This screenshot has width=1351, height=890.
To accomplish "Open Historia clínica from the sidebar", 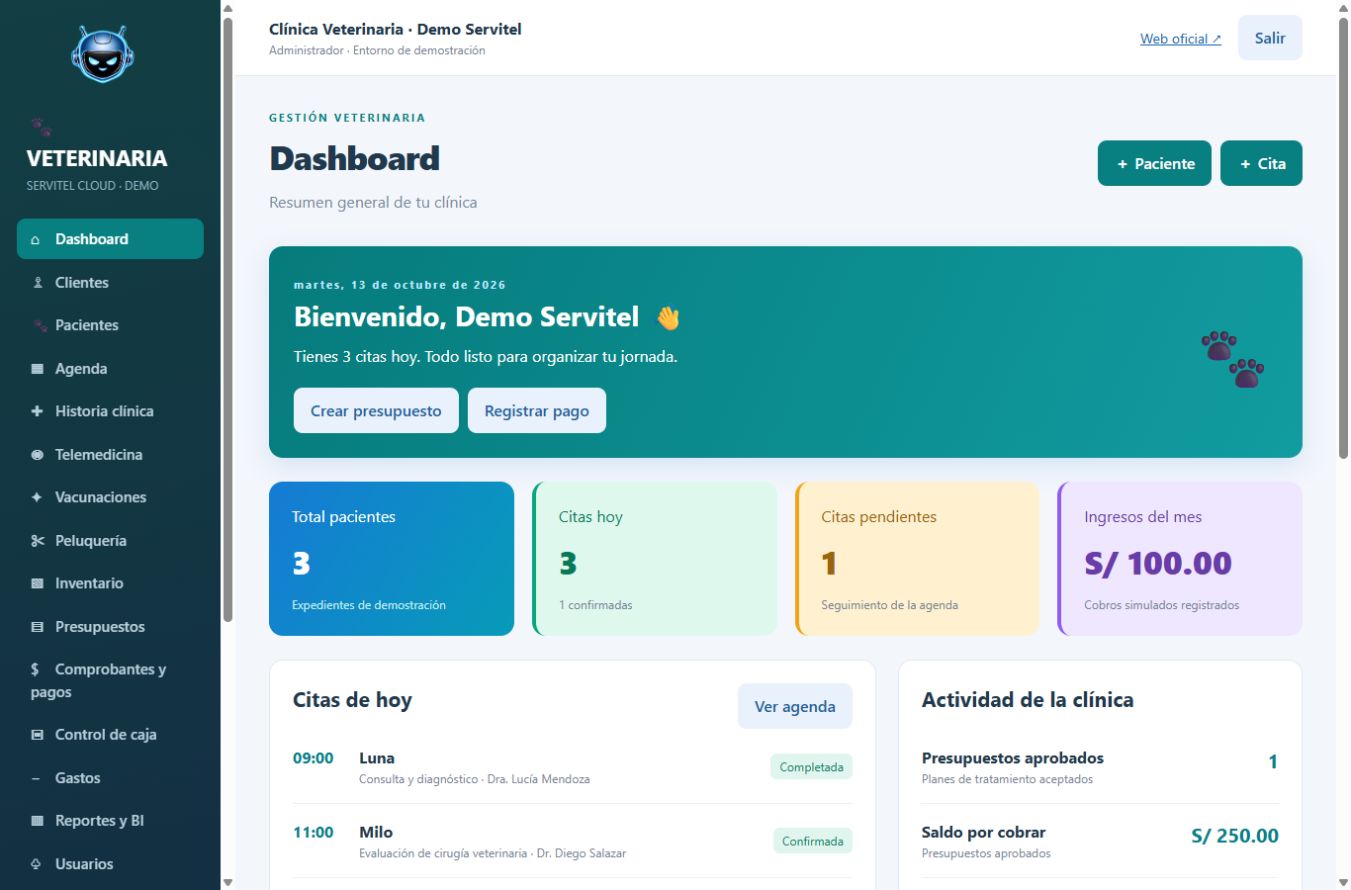I will point(110,411).
